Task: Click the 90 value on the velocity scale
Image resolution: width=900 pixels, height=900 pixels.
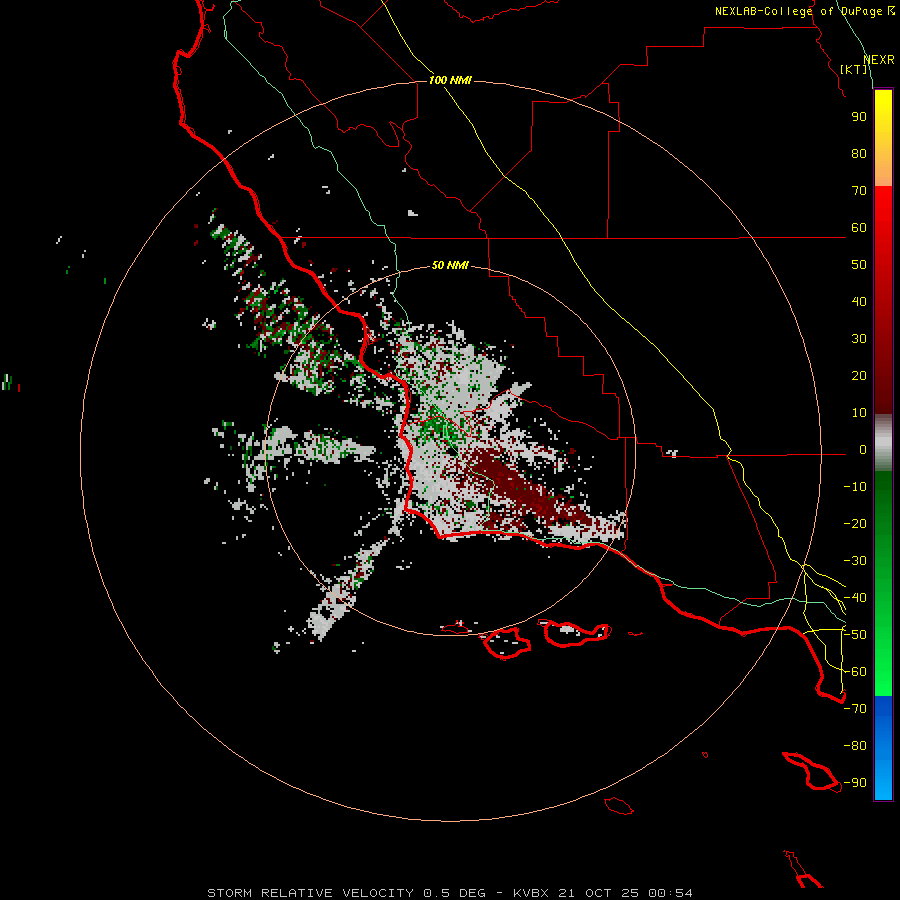Action: (x=859, y=117)
